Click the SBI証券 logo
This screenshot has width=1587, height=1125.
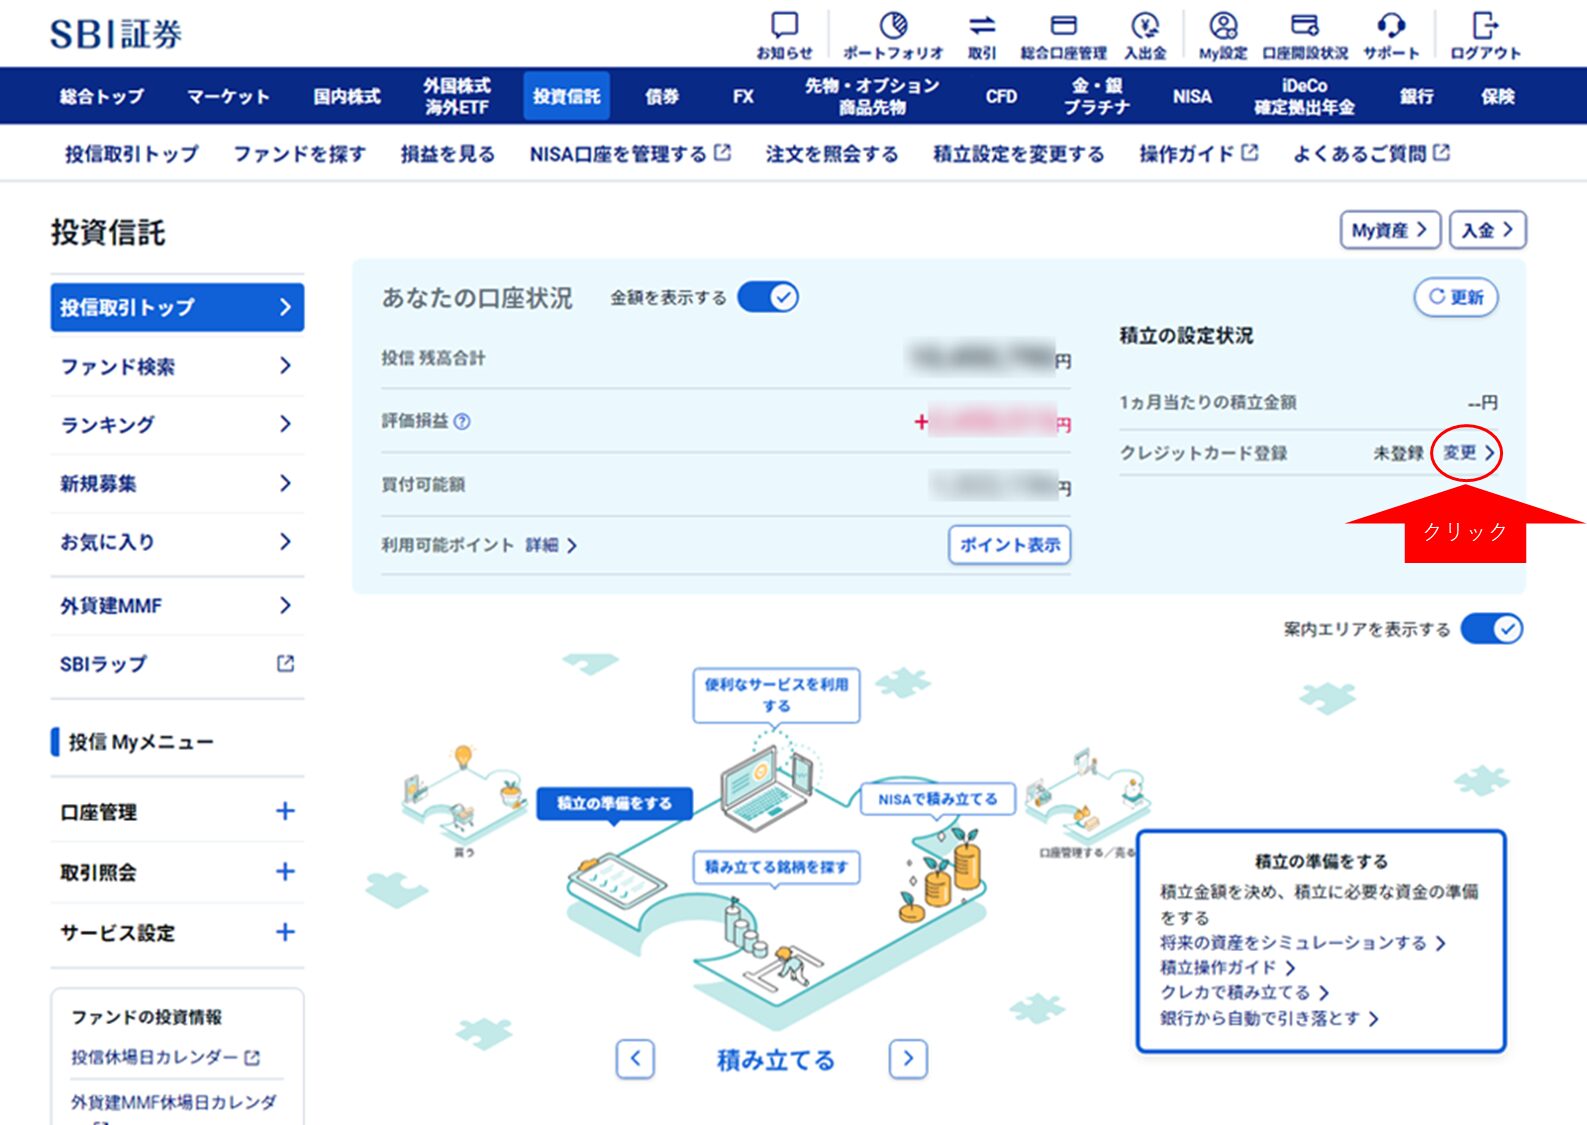point(116,34)
